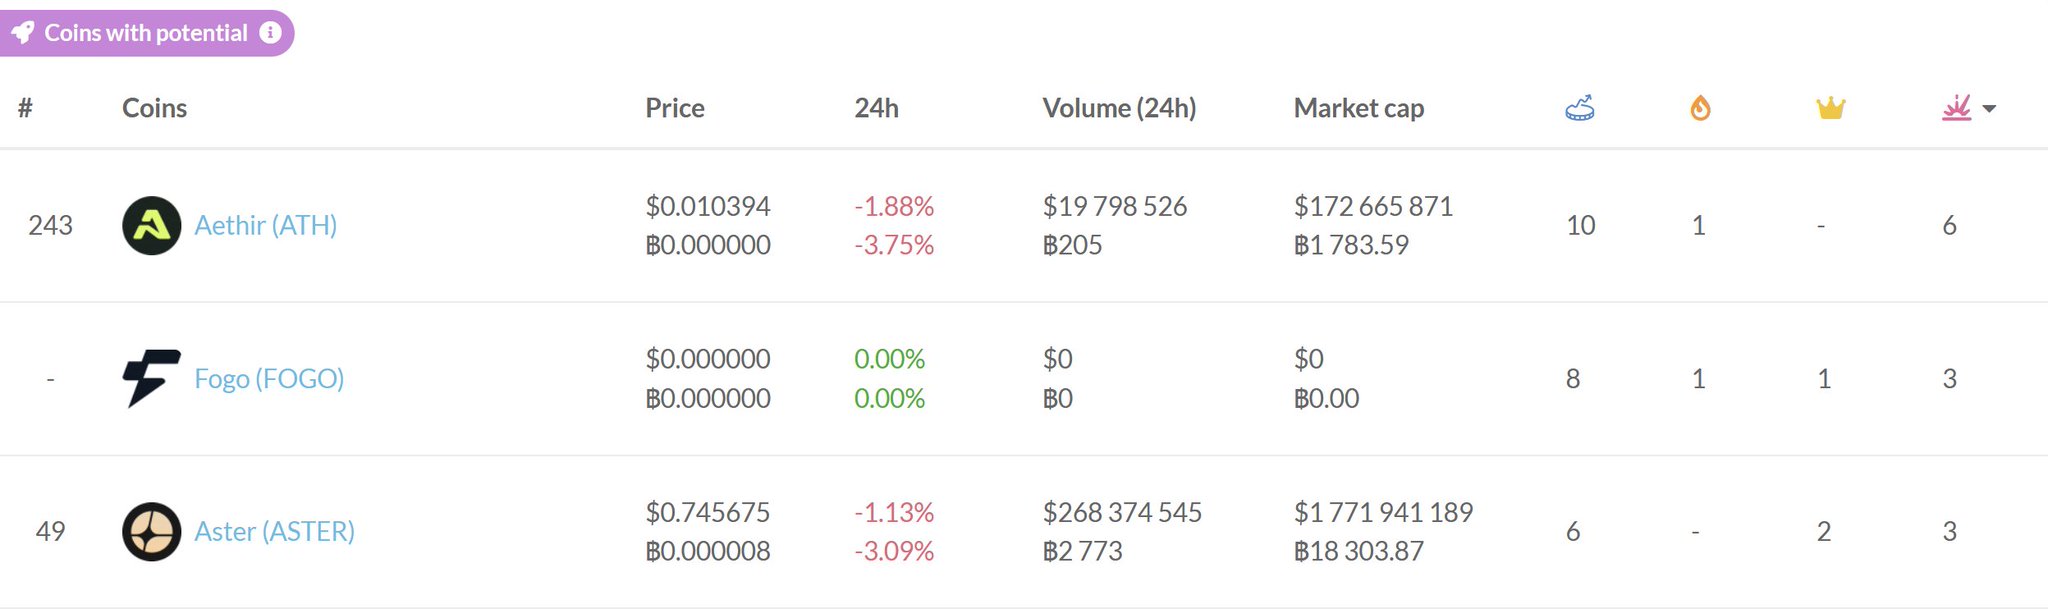
Task: Open the Aster (ASTER) coin link
Action: click(x=274, y=531)
